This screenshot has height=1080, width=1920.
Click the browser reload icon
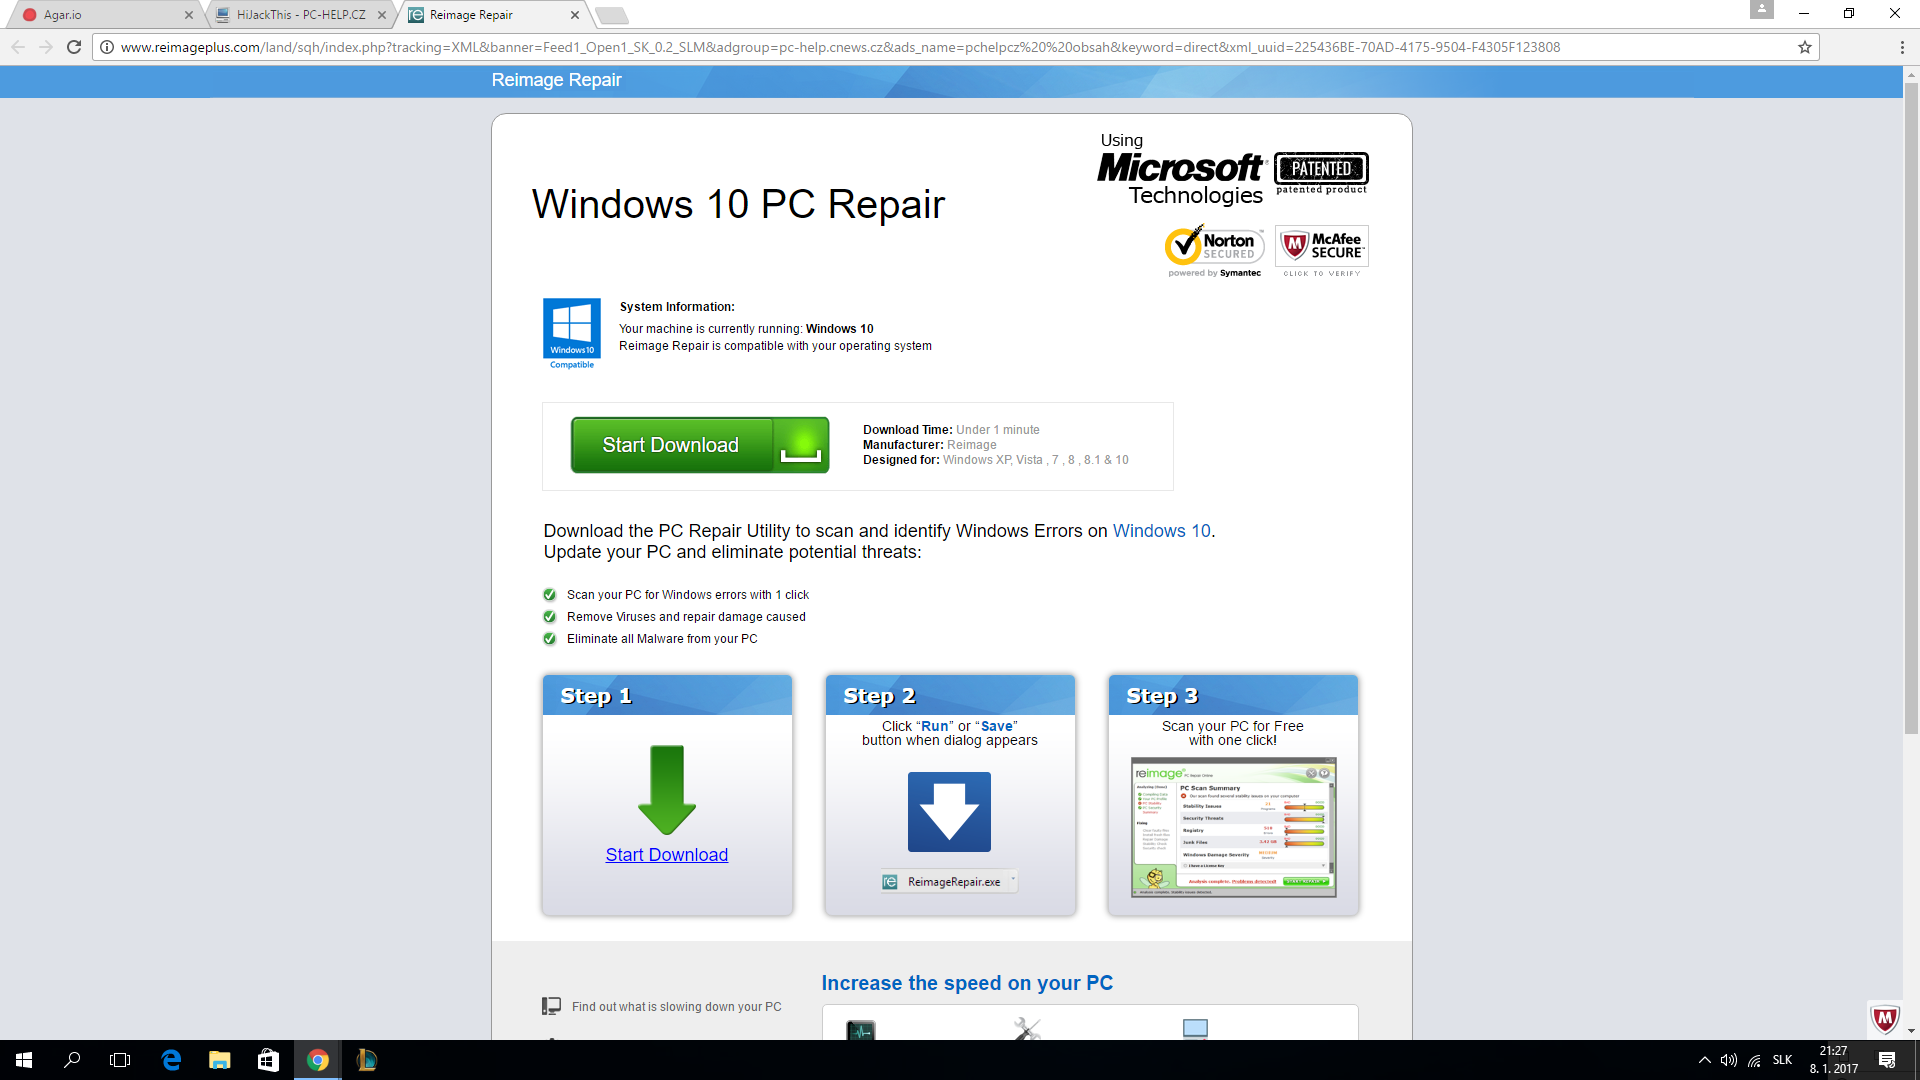point(74,47)
